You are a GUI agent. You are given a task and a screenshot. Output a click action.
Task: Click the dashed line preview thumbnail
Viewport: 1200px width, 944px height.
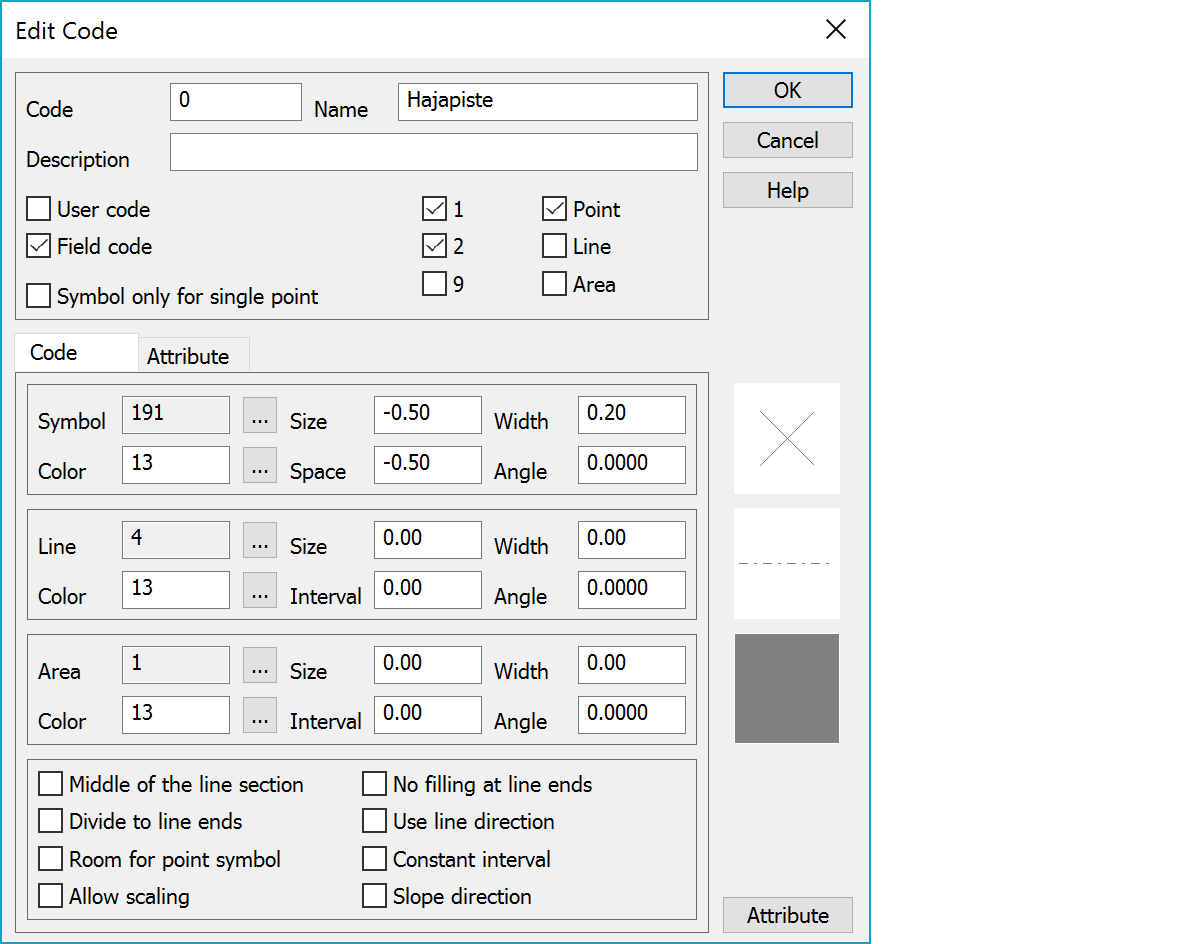[x=787, y=563]
